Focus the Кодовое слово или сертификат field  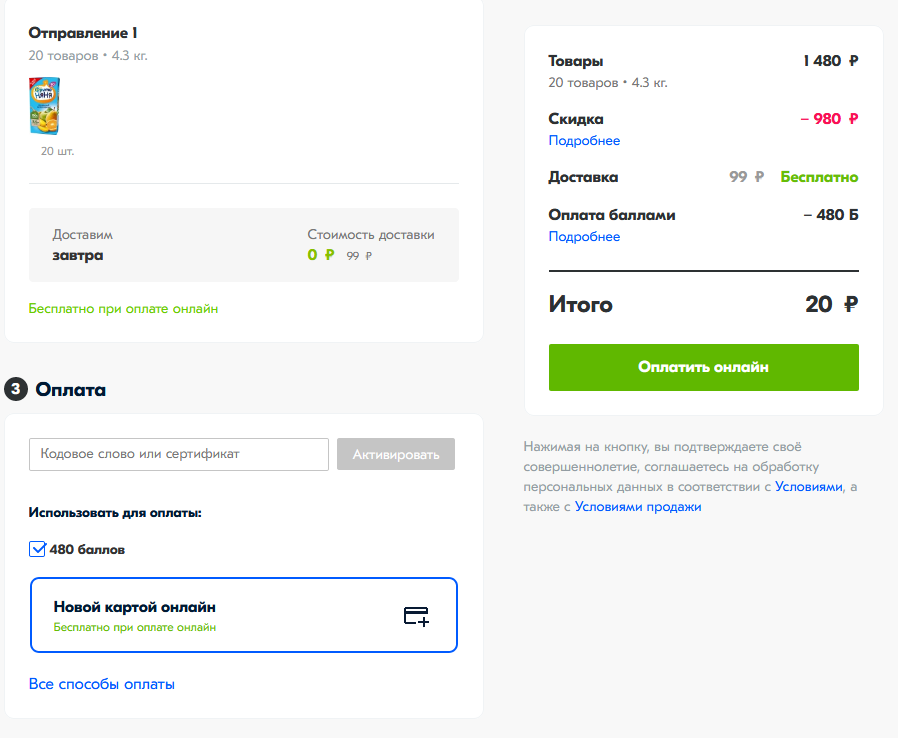pyautogui.click(x=179, y=455)
